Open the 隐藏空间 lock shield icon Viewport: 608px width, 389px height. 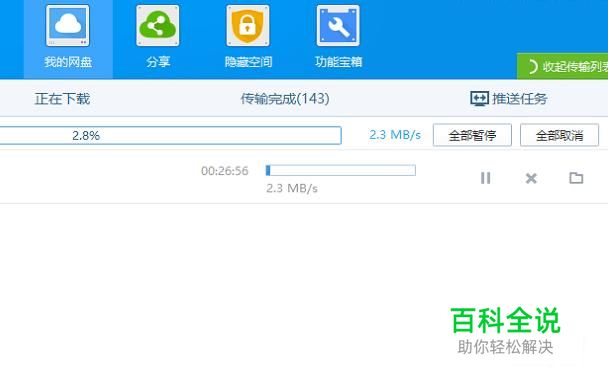[248, 26]
